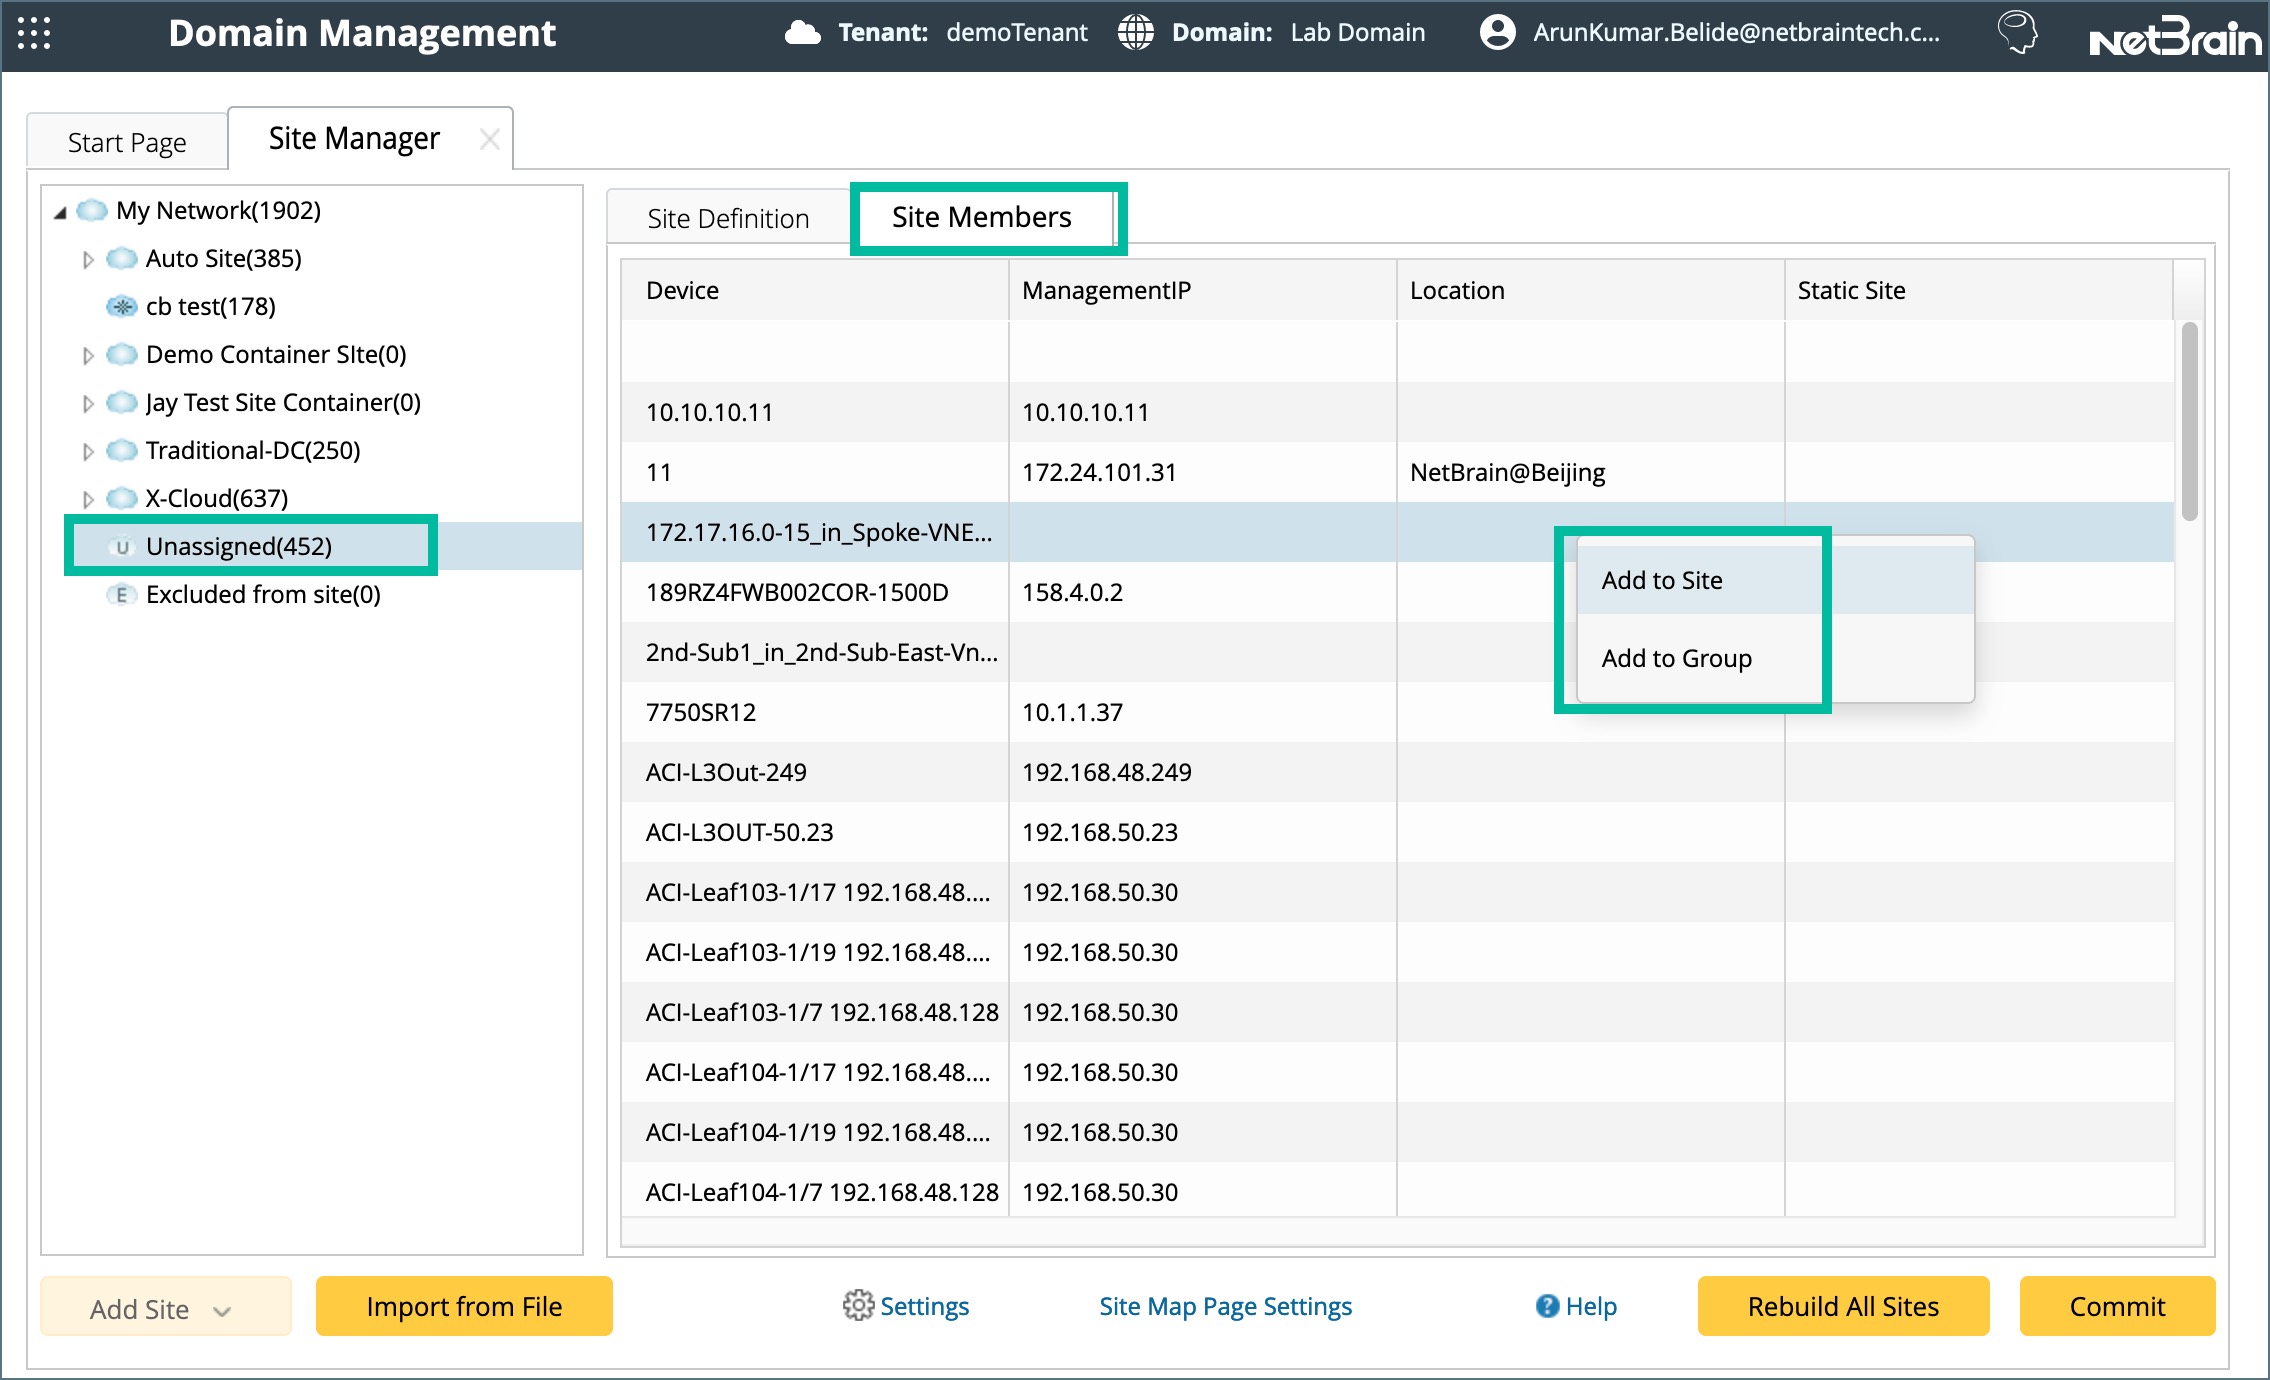Select Auto Site(385) in tree
The width and height of the screenshot is (2270, 1380).
(x=224, y=258)
